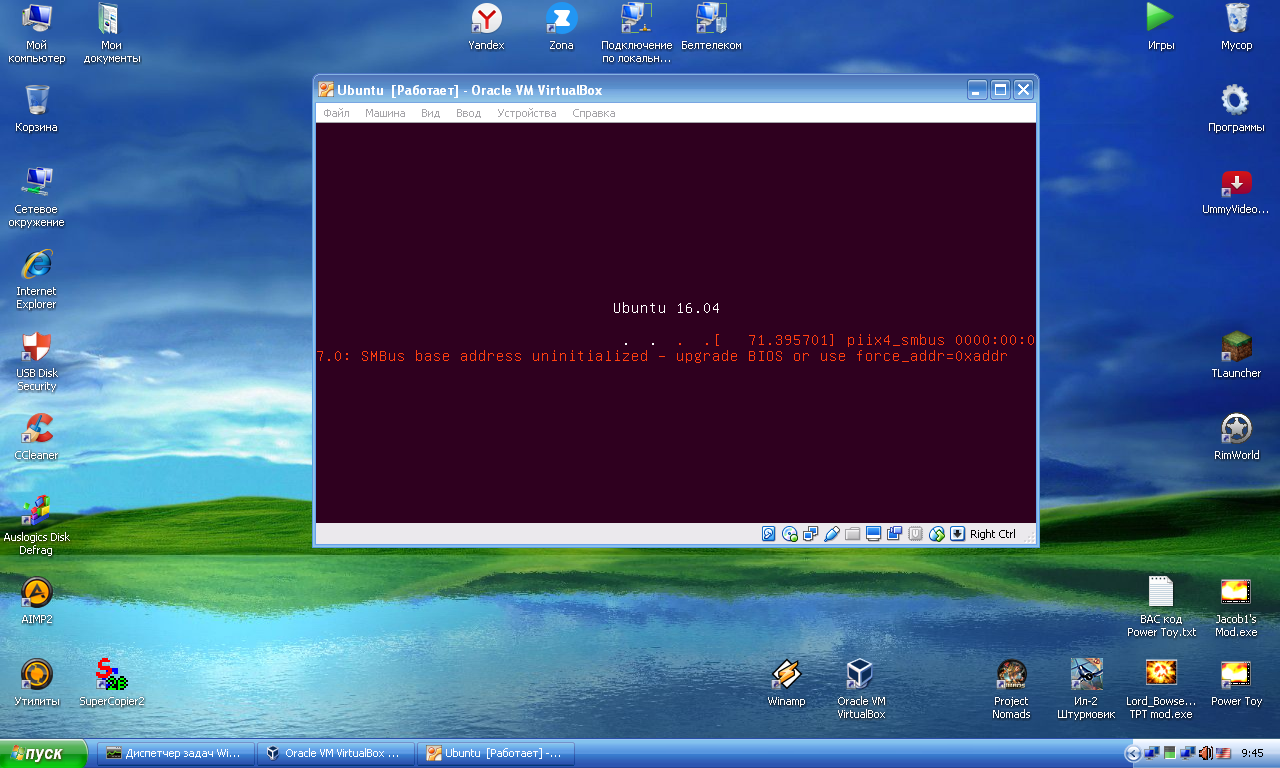This screenshot has height=768, width=1280.
Task: Select the Auslogics Disk Defrag icon
Action: coord(37,524)
